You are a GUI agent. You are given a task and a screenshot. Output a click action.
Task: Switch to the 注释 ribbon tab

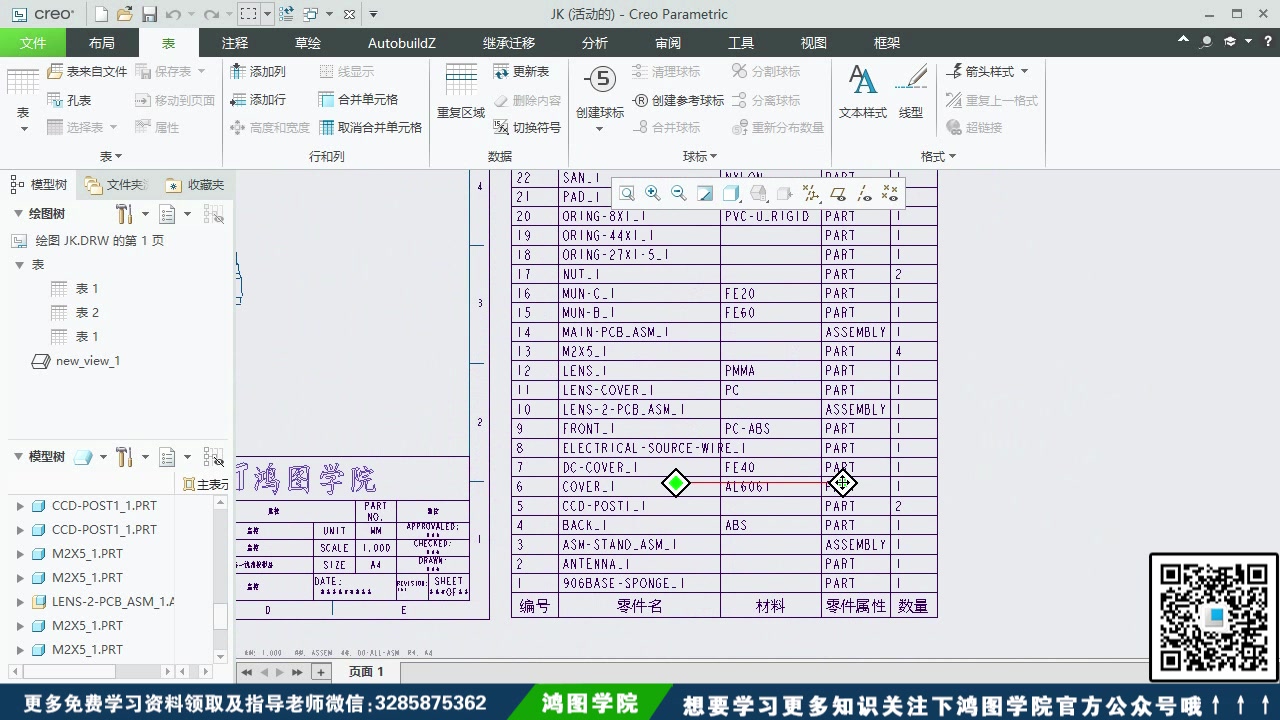click(x=233, y=42)
